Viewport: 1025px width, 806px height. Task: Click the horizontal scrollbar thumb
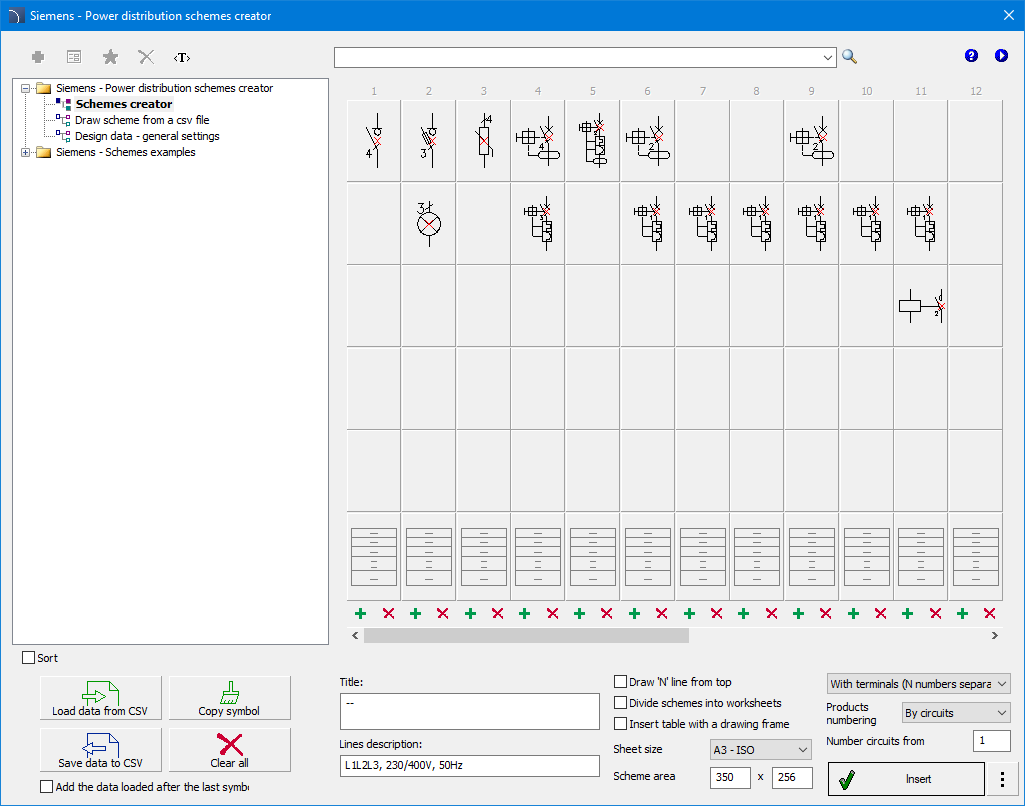click(x=526, y=635)
